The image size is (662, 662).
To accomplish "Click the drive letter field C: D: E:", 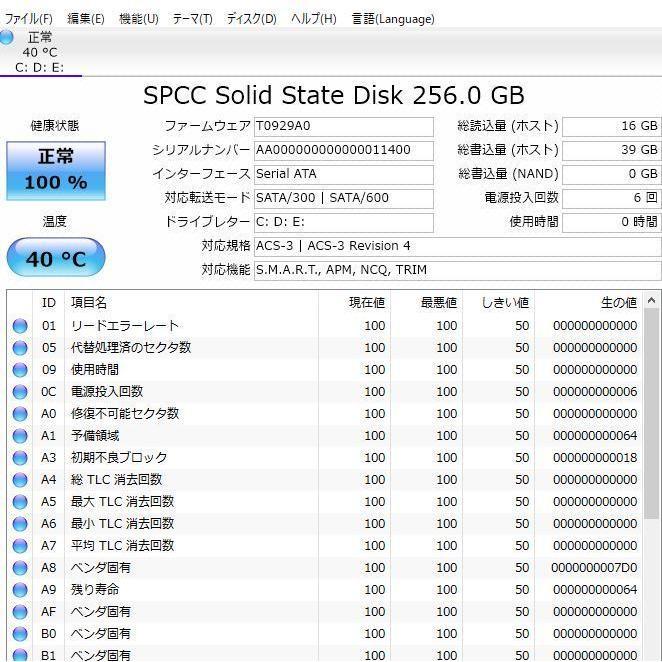I will pos(344,222).
